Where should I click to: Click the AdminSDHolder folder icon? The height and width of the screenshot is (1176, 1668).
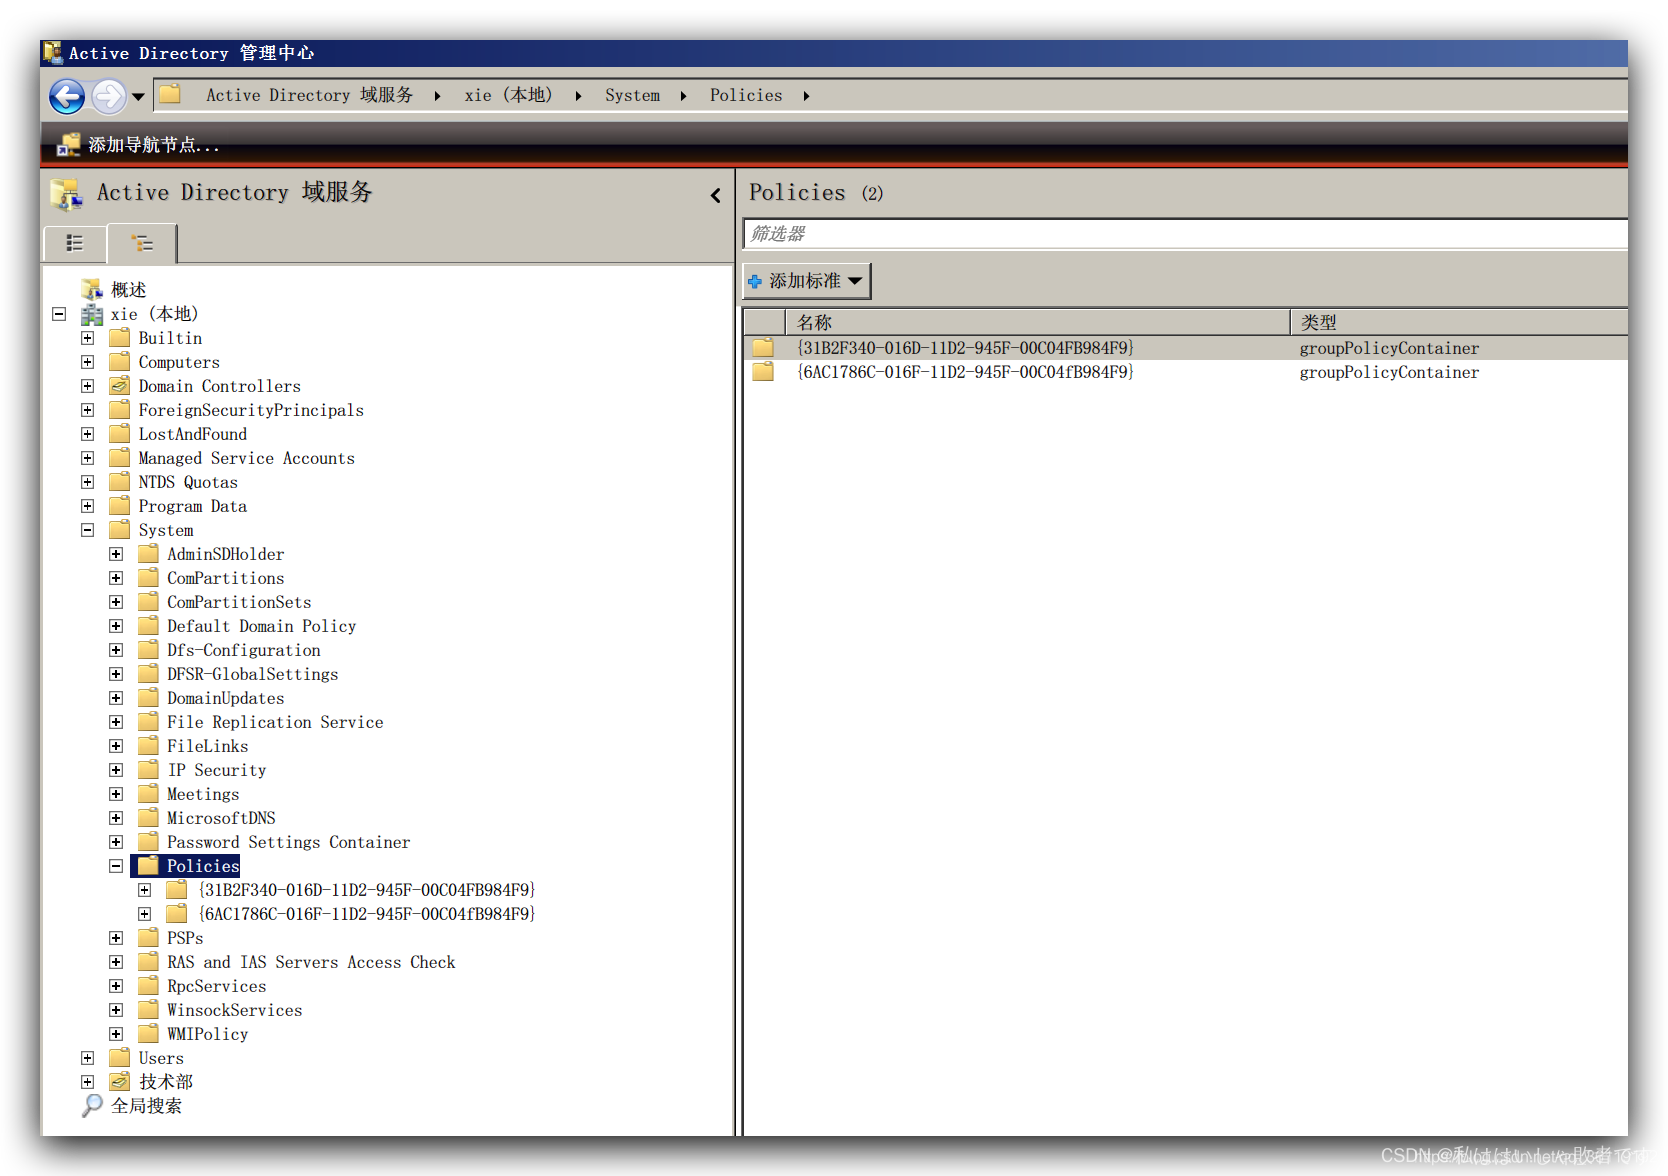149,554
